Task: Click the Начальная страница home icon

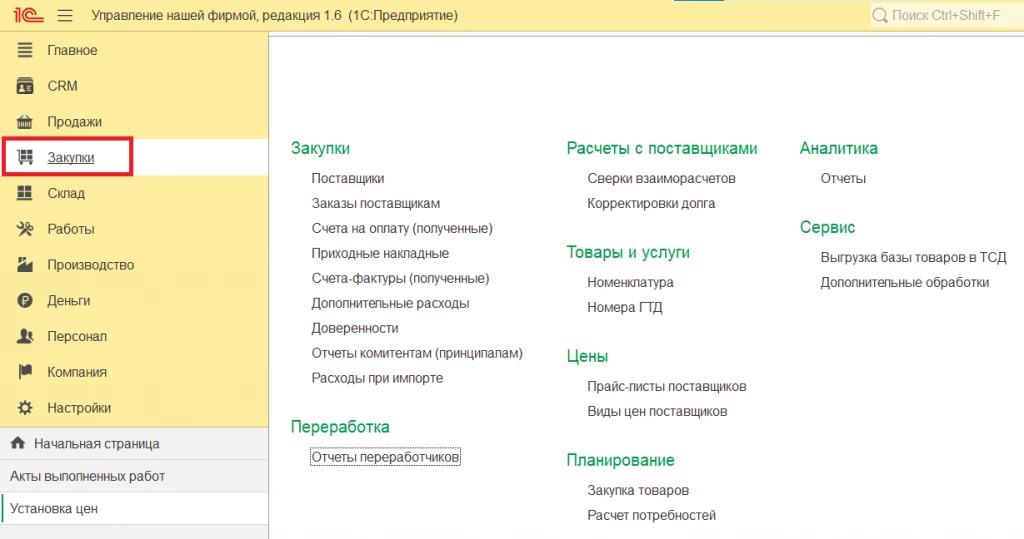Action: pyautogui.click(x=18, y=443)
